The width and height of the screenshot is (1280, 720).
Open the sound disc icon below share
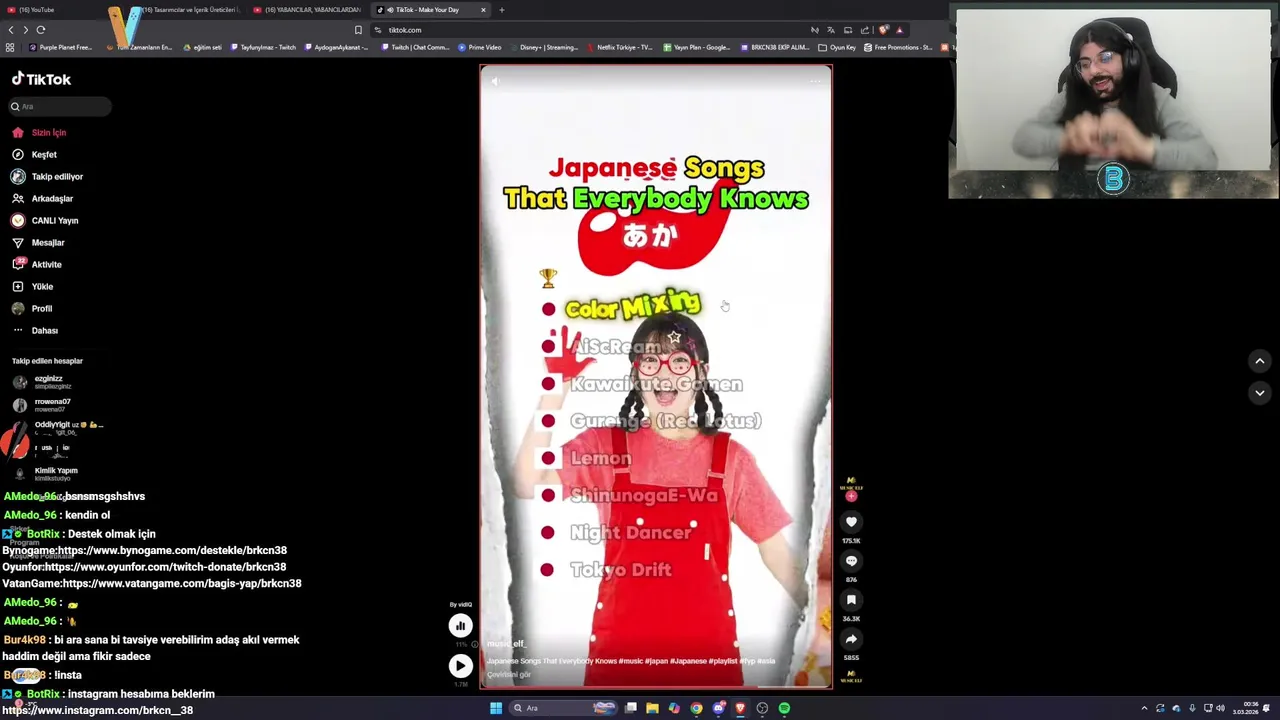851,676
